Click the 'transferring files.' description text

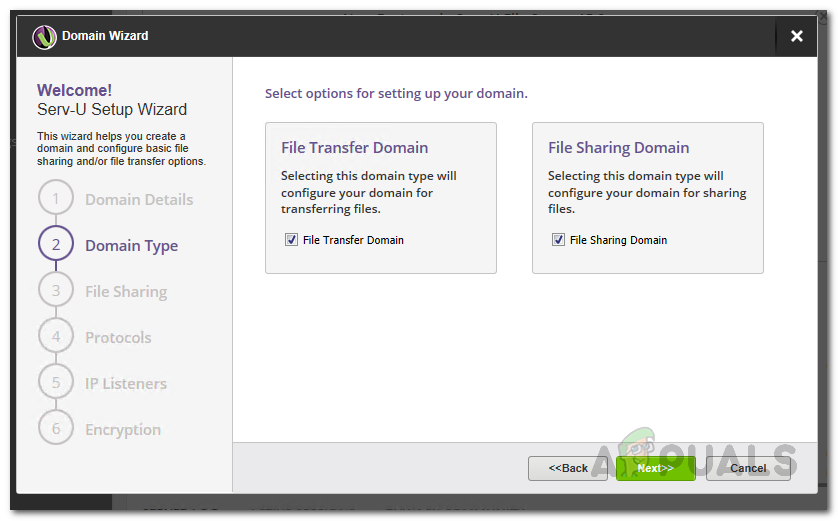coord(331,209)
